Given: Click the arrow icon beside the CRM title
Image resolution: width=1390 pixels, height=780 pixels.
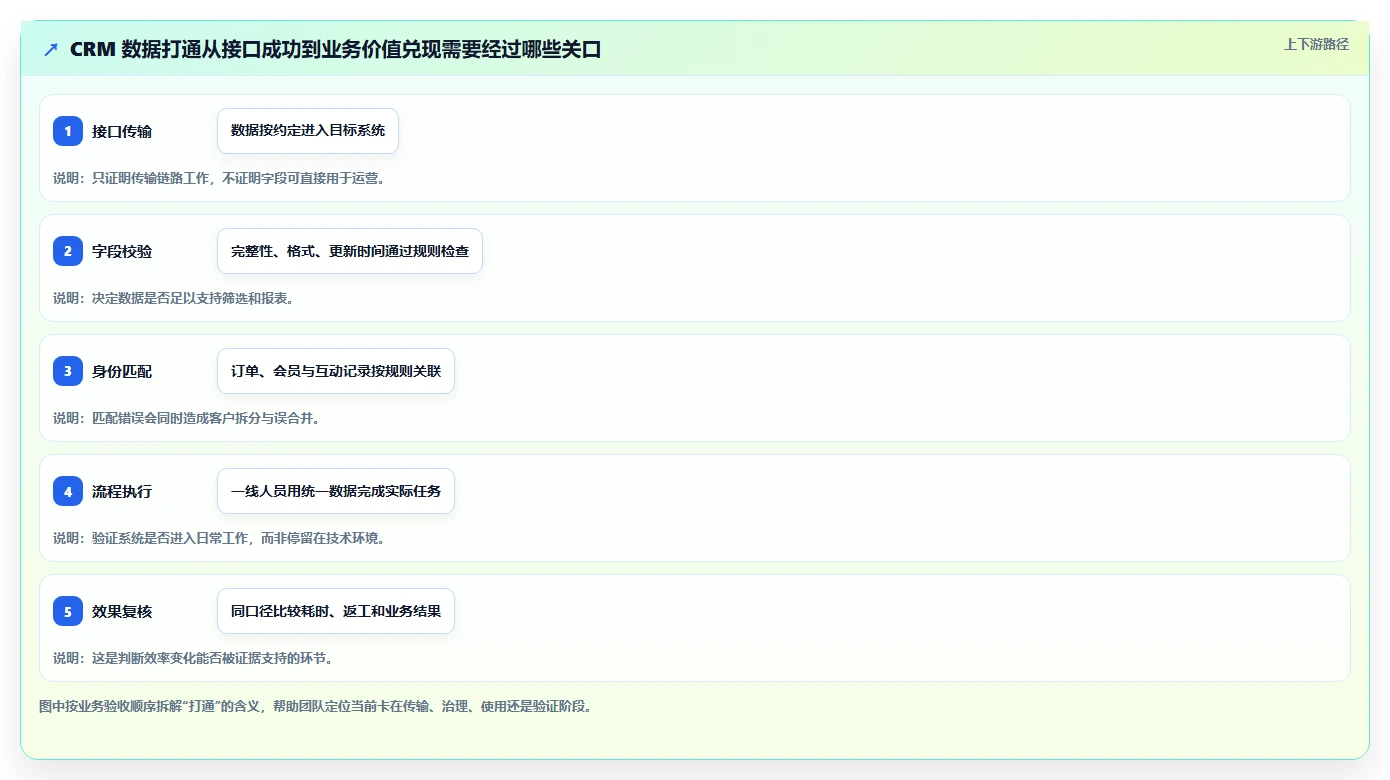Looking at the screenshot, I should pos(51,50).
